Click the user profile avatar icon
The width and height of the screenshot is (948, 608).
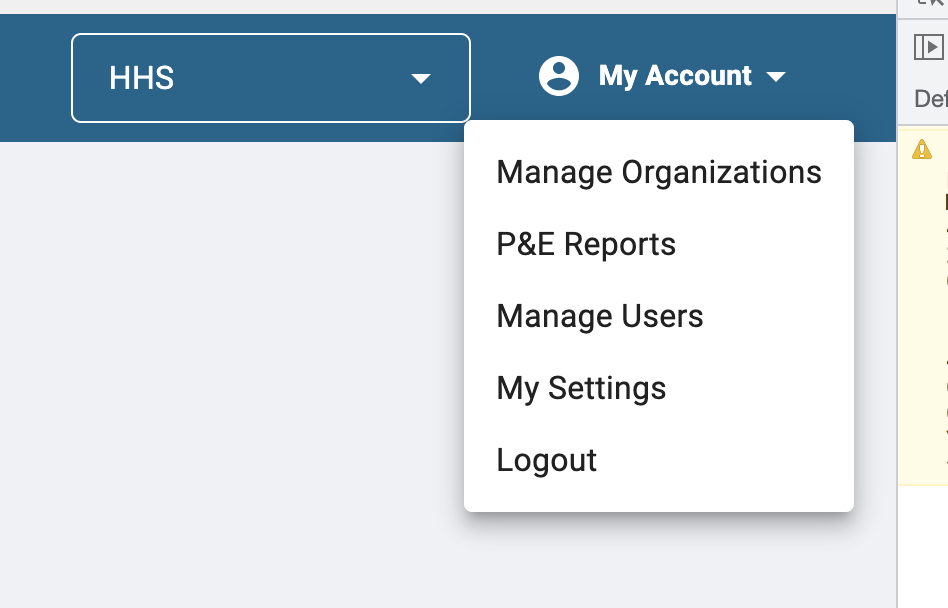[558, 76]
